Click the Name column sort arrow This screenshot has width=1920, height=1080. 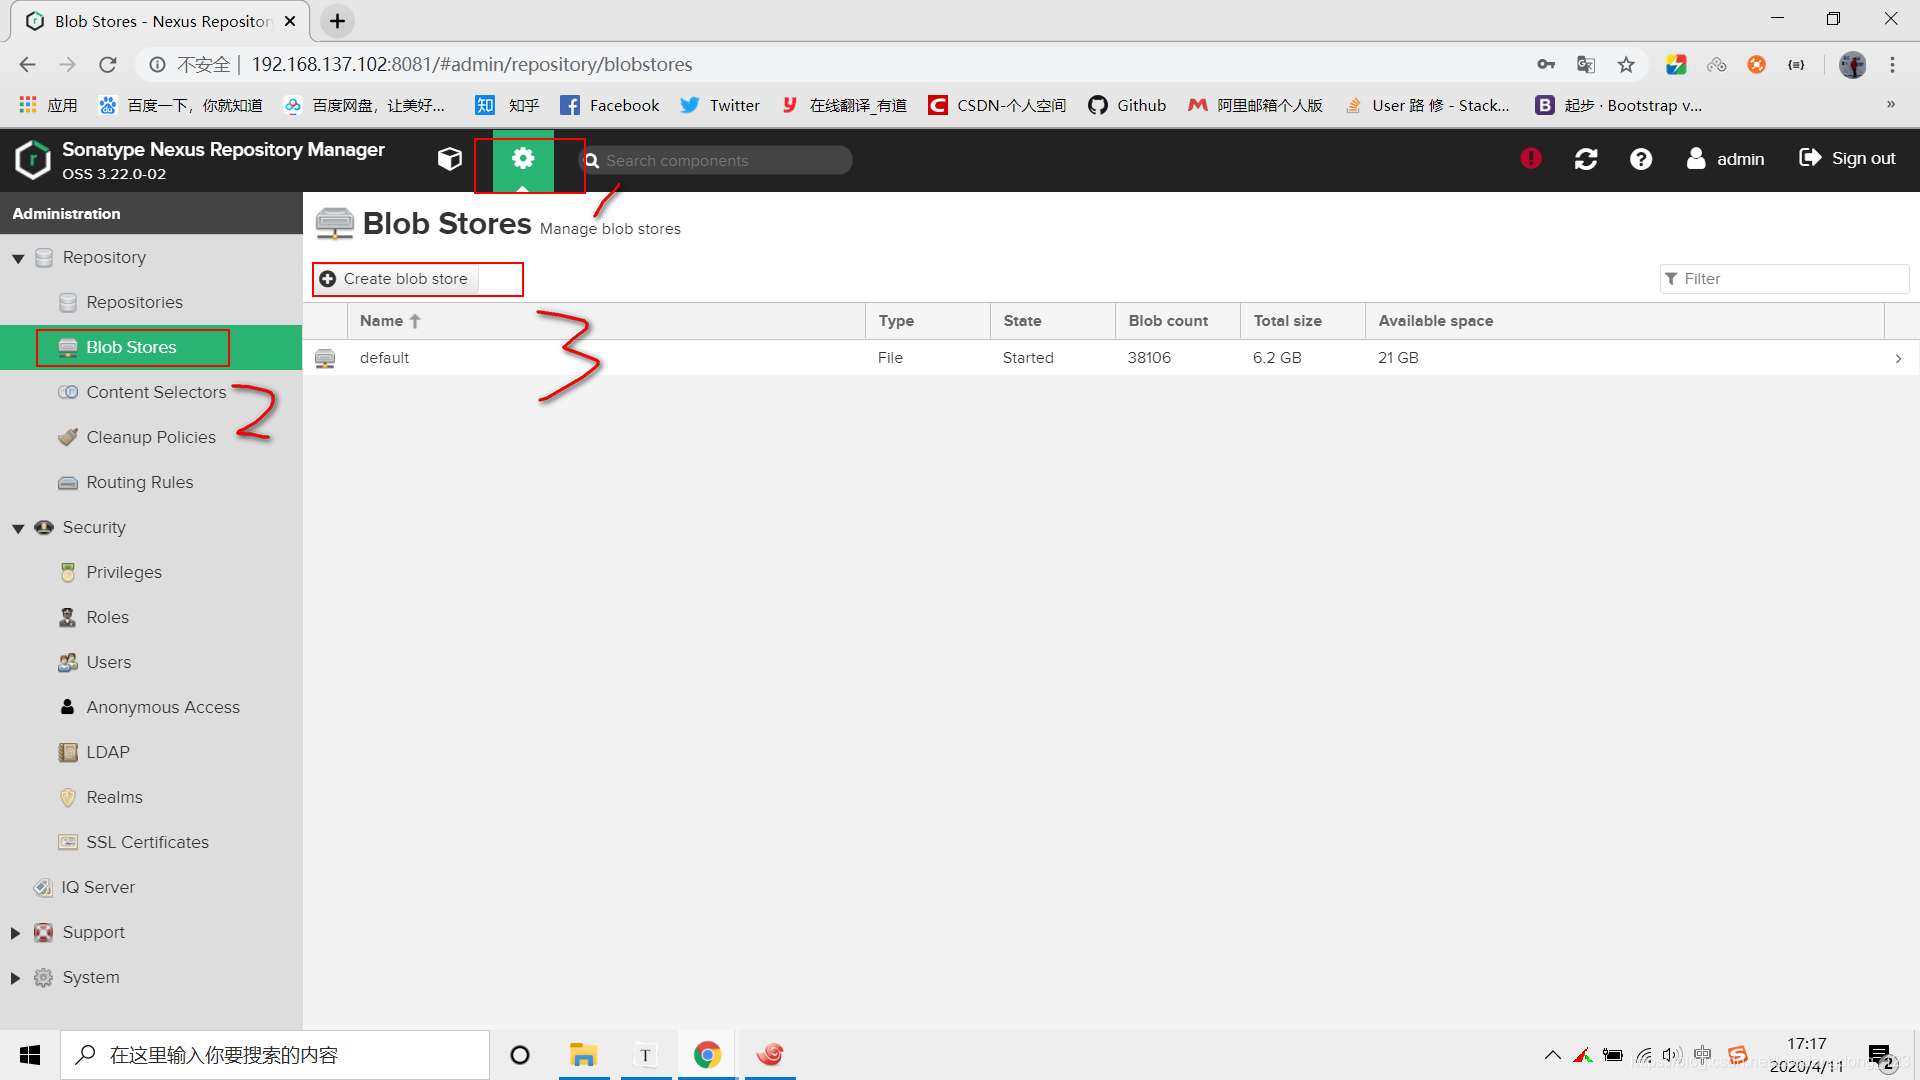click(419, 319)
